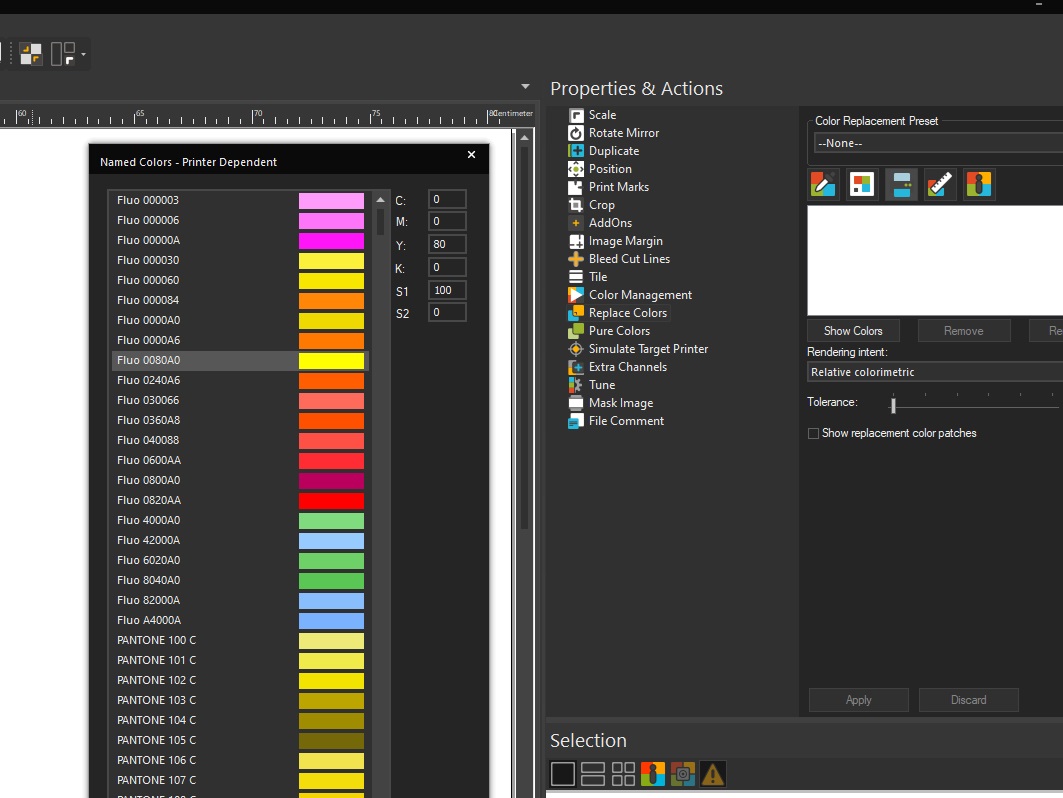The image size is (1063, 798).
Task: Select the single black square view icon
Action: tap(563, 774)
